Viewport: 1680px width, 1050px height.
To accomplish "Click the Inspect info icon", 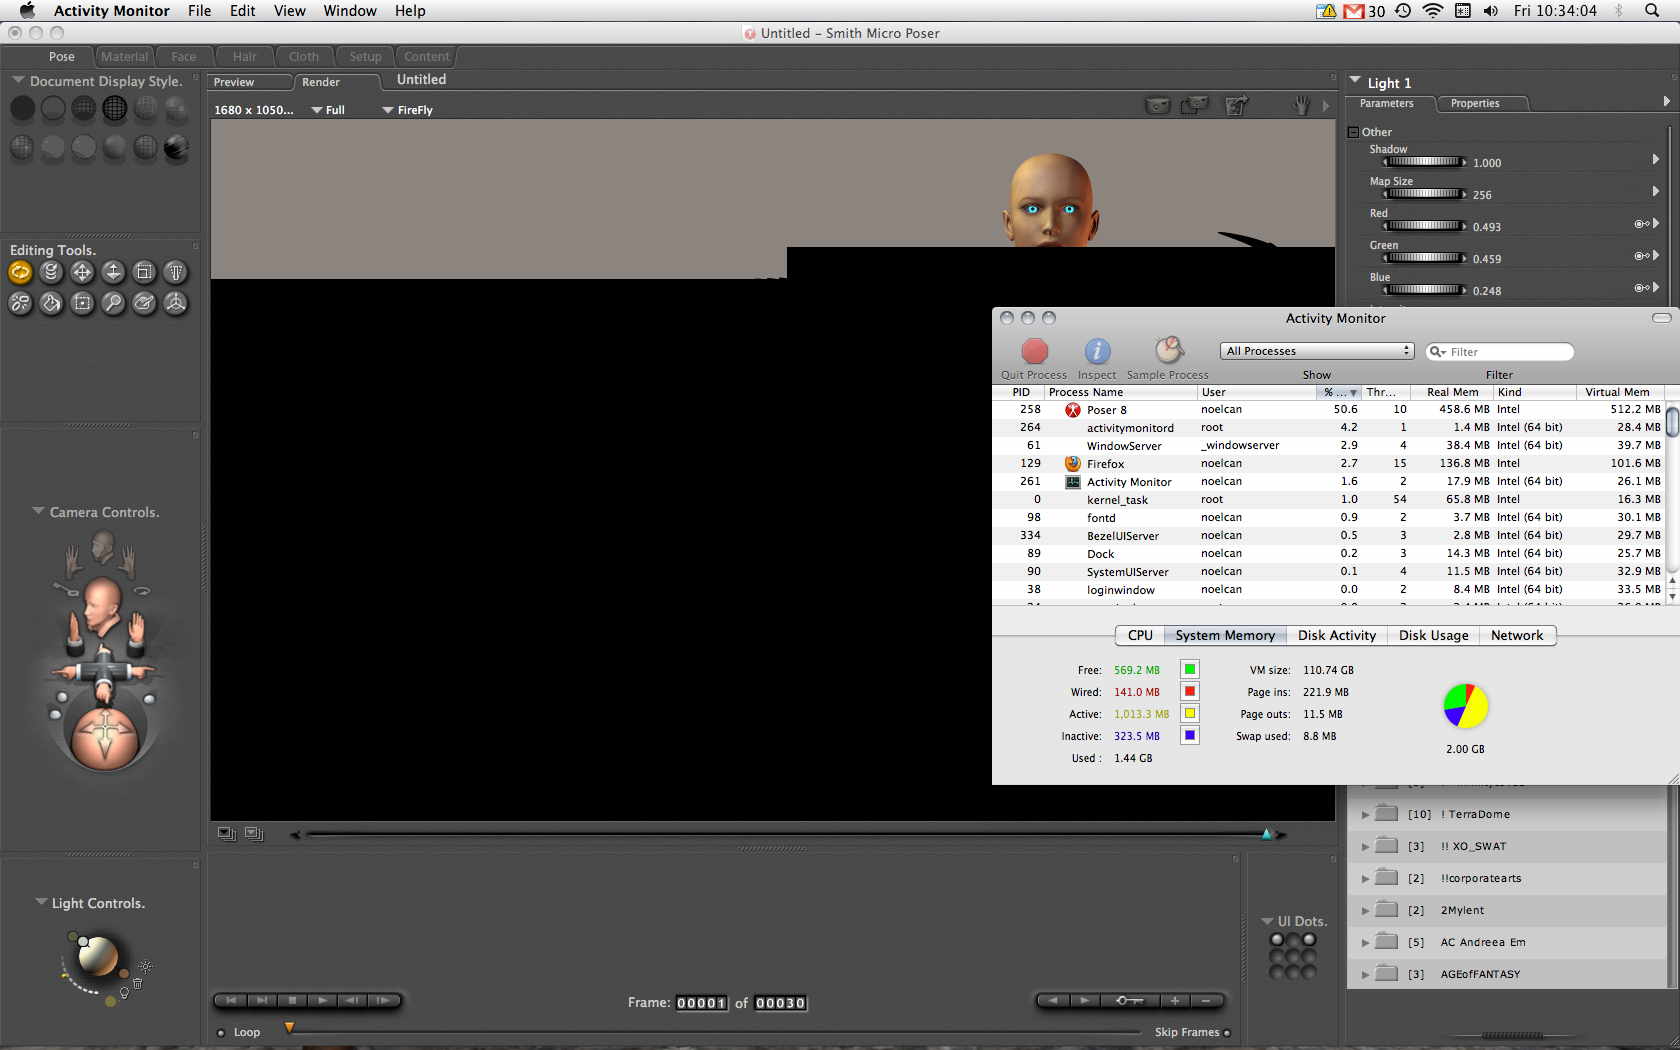I will pos(1097,351).
